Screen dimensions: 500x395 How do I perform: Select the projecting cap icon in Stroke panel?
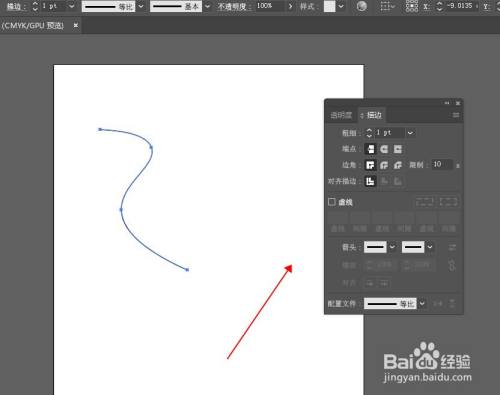pos(398,149)
